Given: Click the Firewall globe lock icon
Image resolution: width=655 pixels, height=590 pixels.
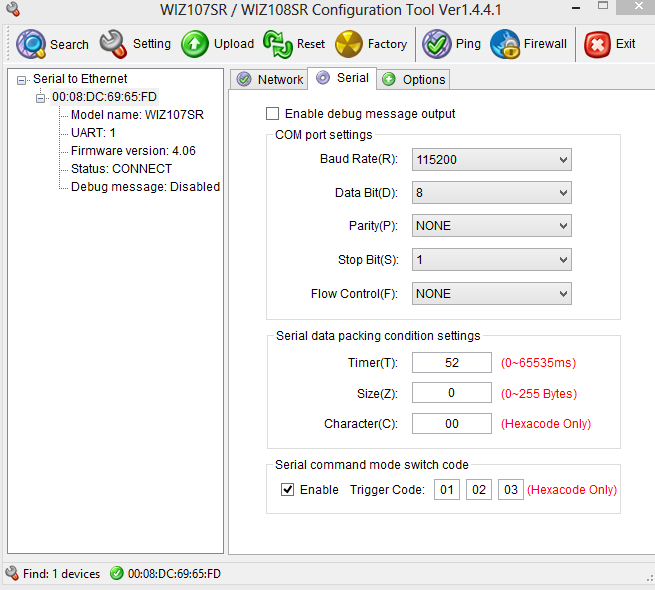Looking at the screenshot, I should point(505,44).
